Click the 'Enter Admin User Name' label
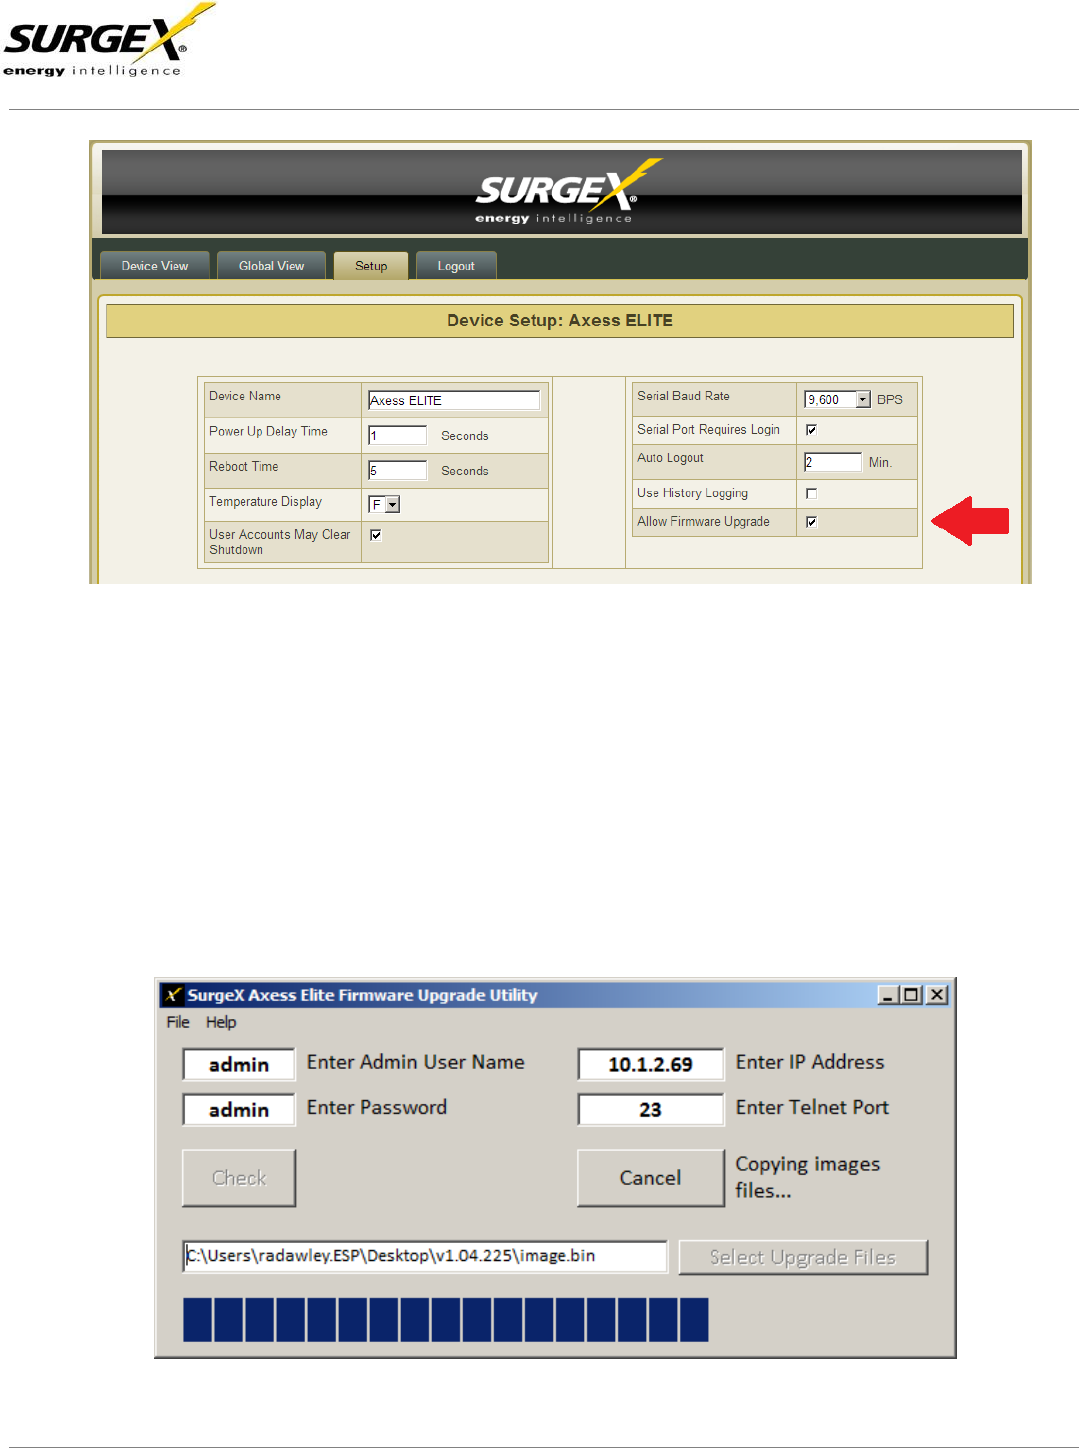Image resolution: width=1079 pixels, height=1448 pixels. tap(416, 1062)
